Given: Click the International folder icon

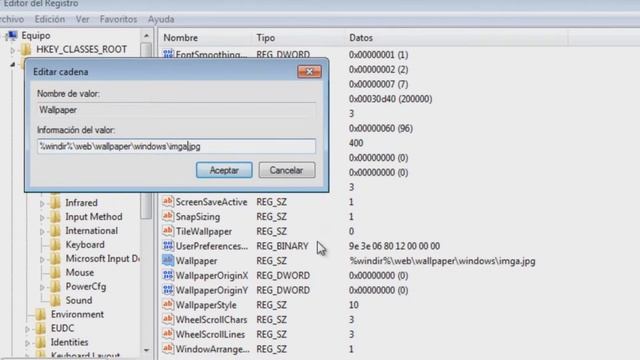Looking at the screenshot, I should [x=55, y=231].
